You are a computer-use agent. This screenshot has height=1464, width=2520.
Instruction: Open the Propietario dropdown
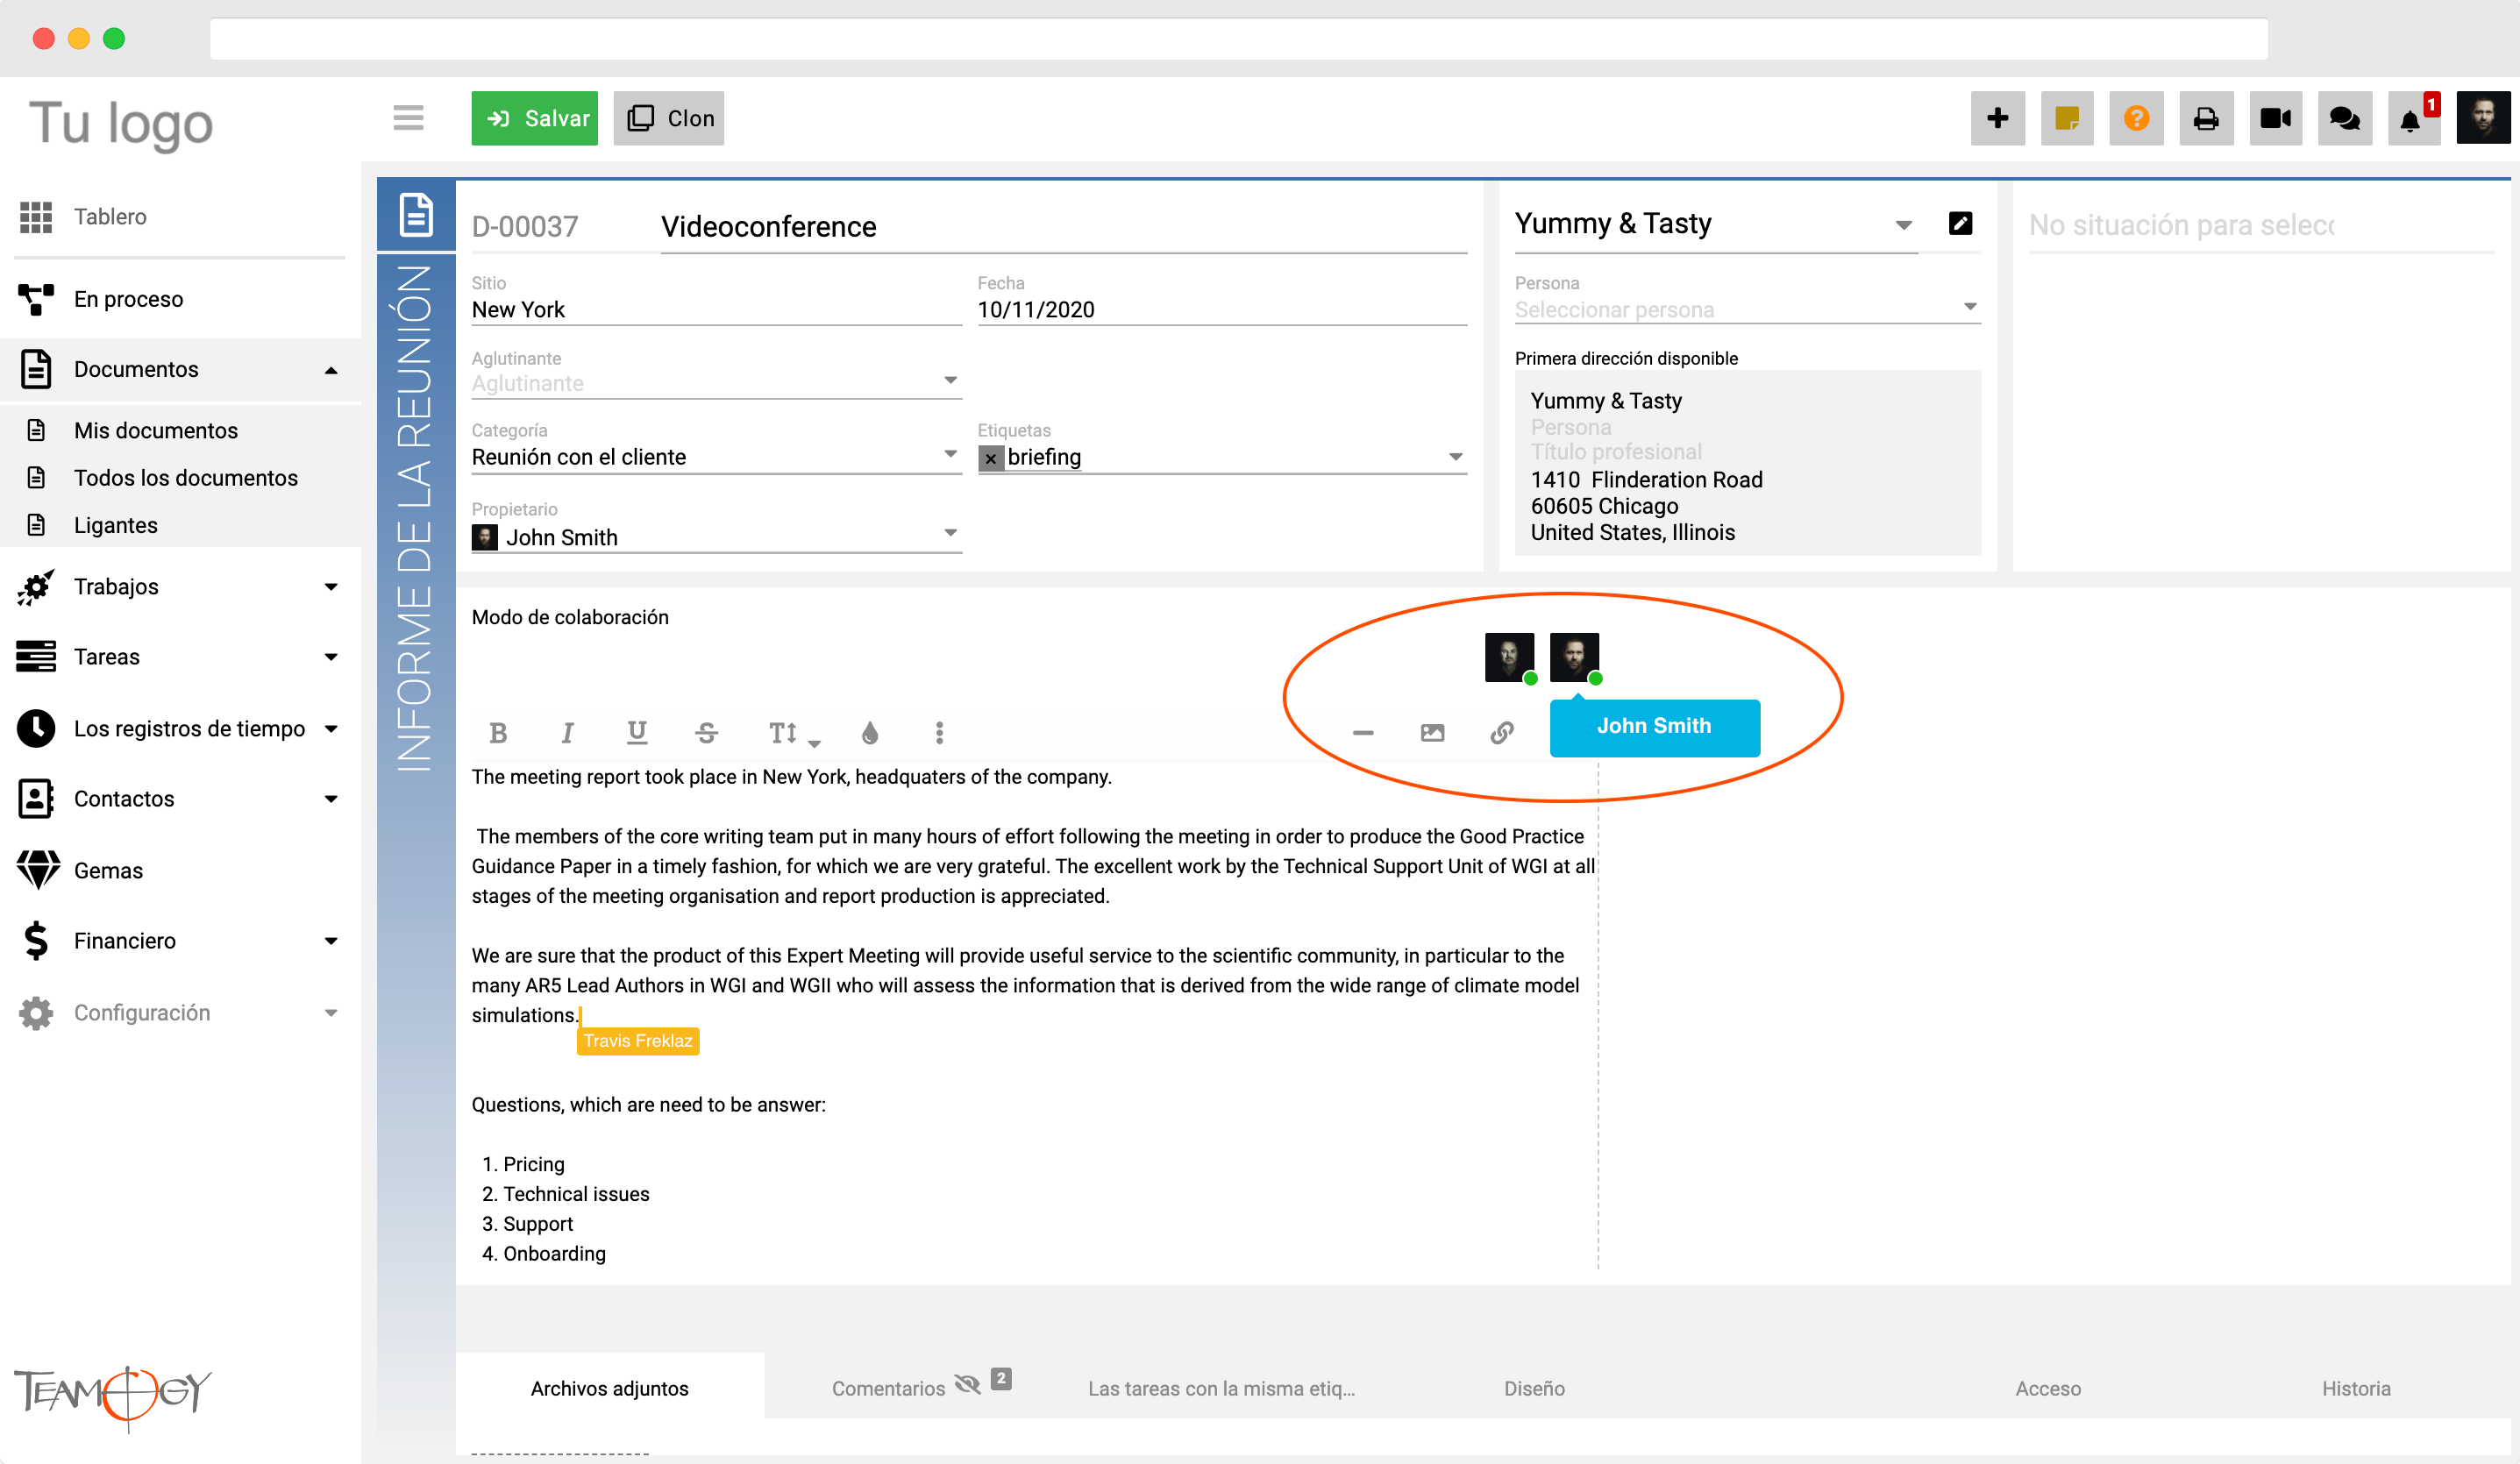716,537
